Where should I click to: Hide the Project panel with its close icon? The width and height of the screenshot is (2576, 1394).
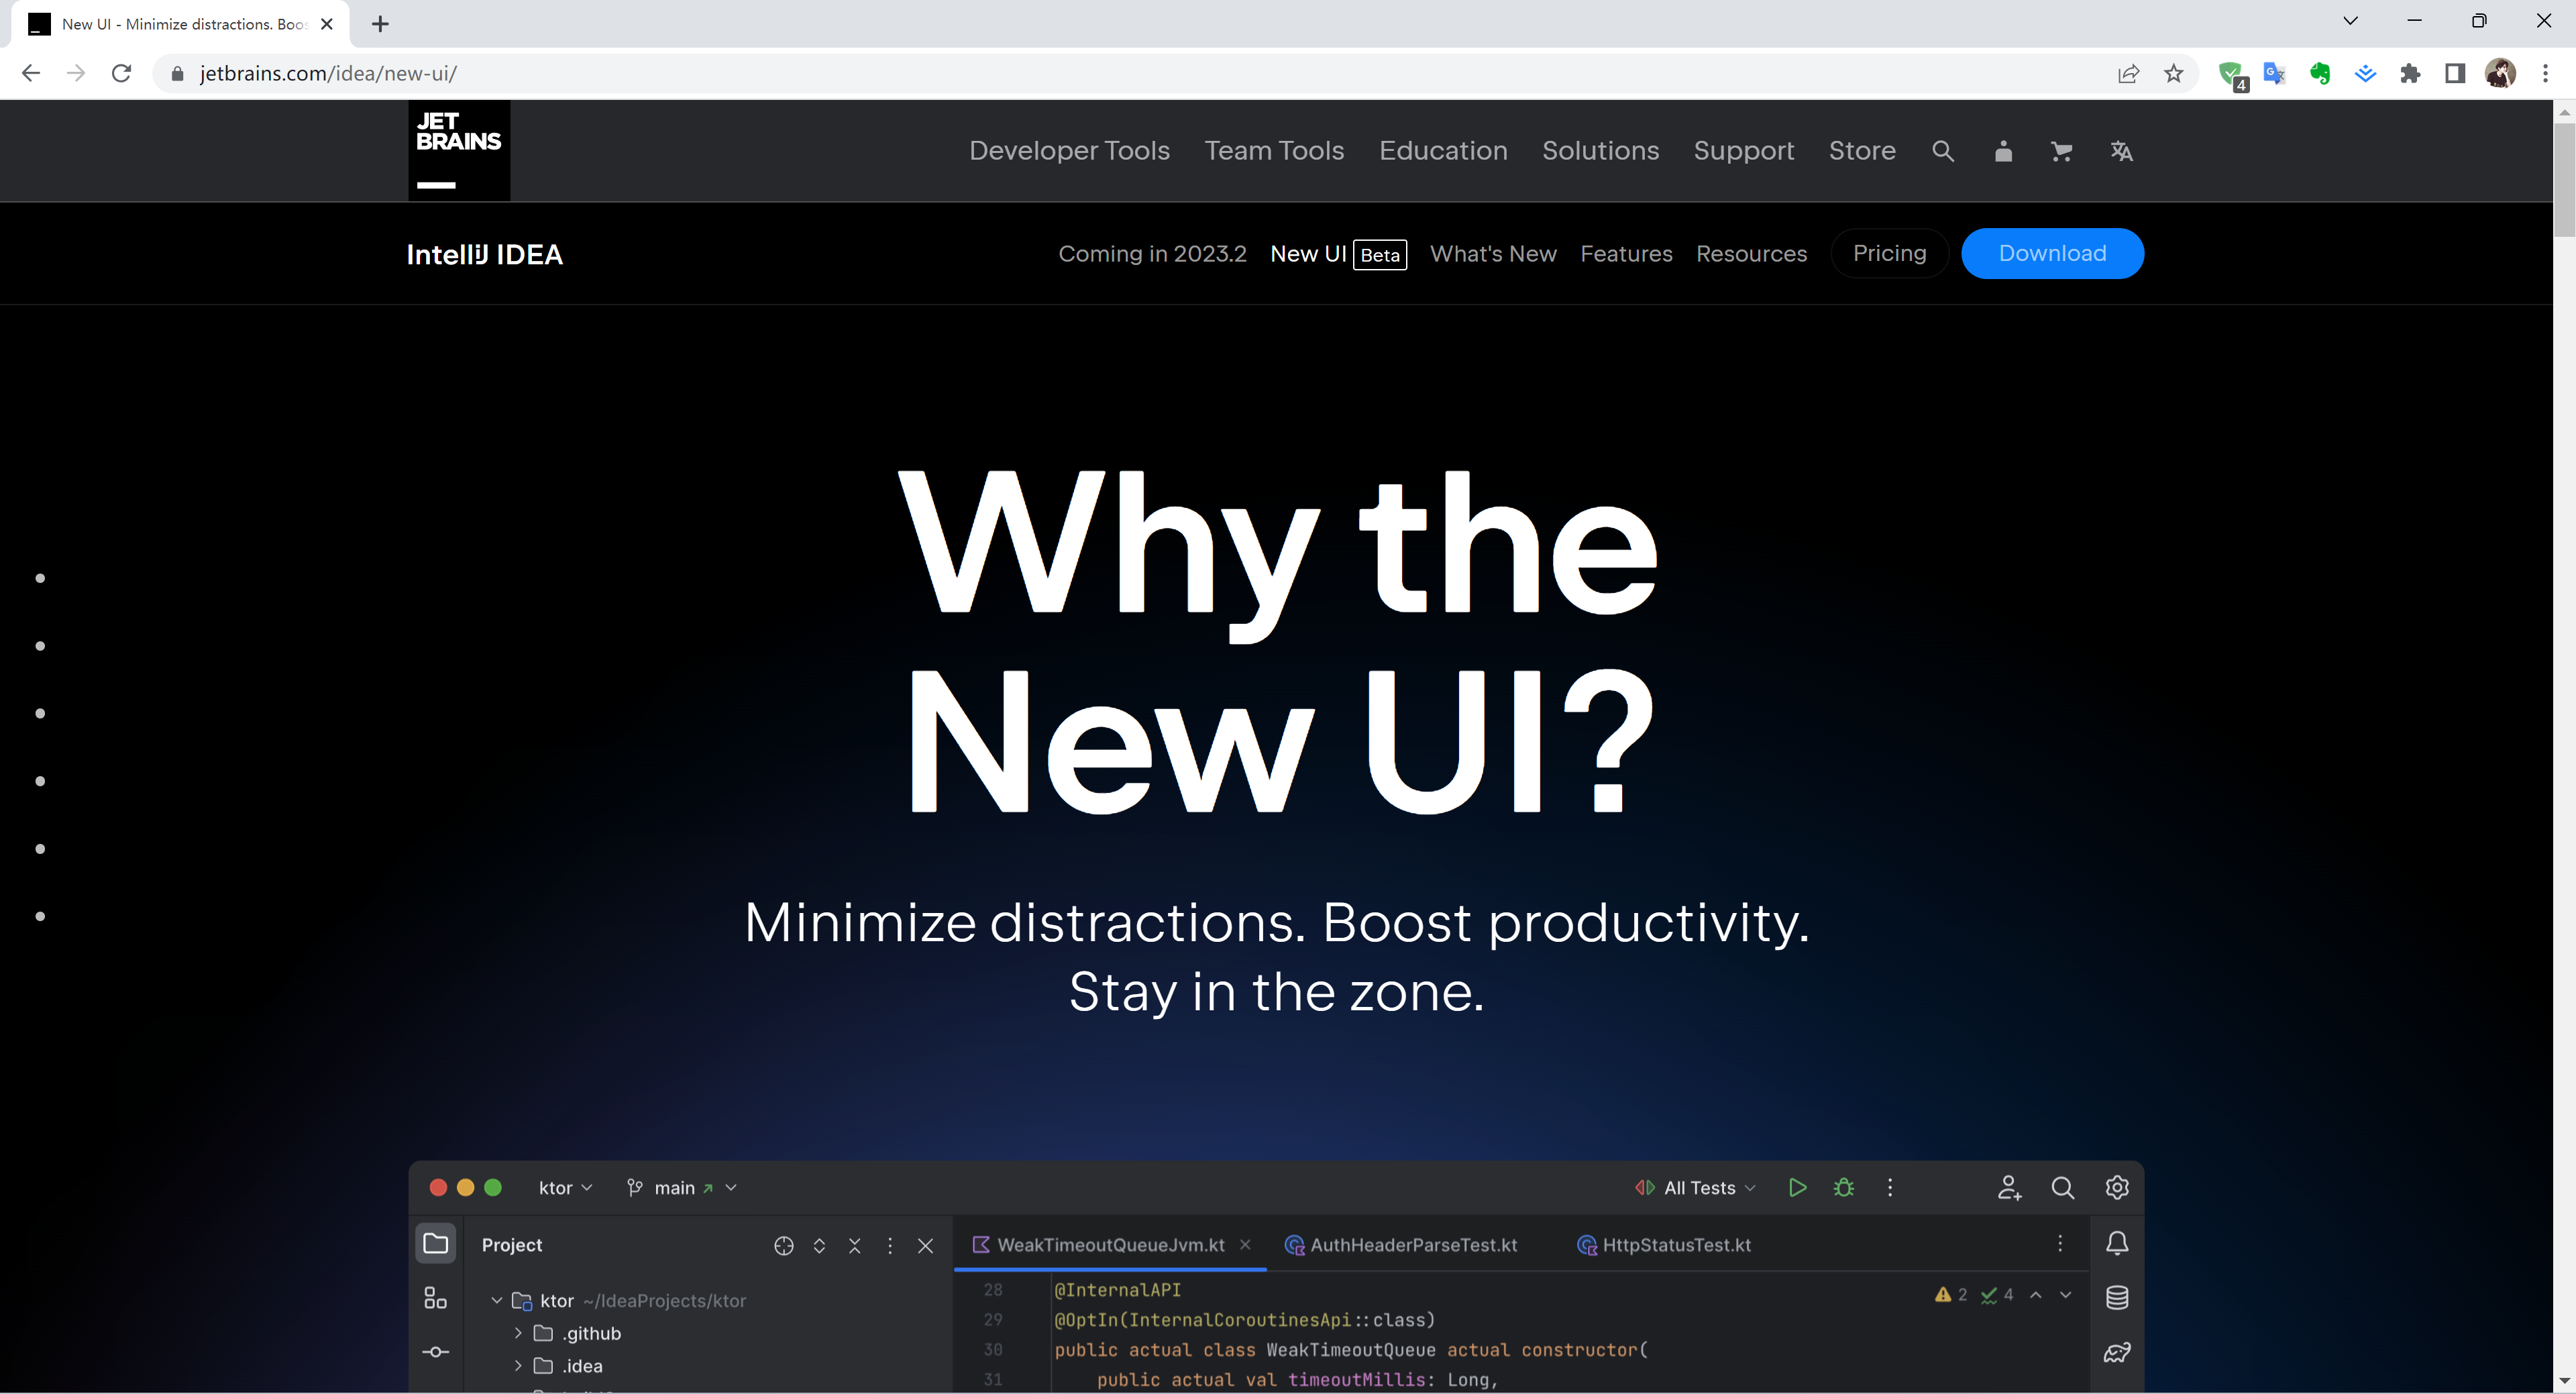[x=925, y=1245]
